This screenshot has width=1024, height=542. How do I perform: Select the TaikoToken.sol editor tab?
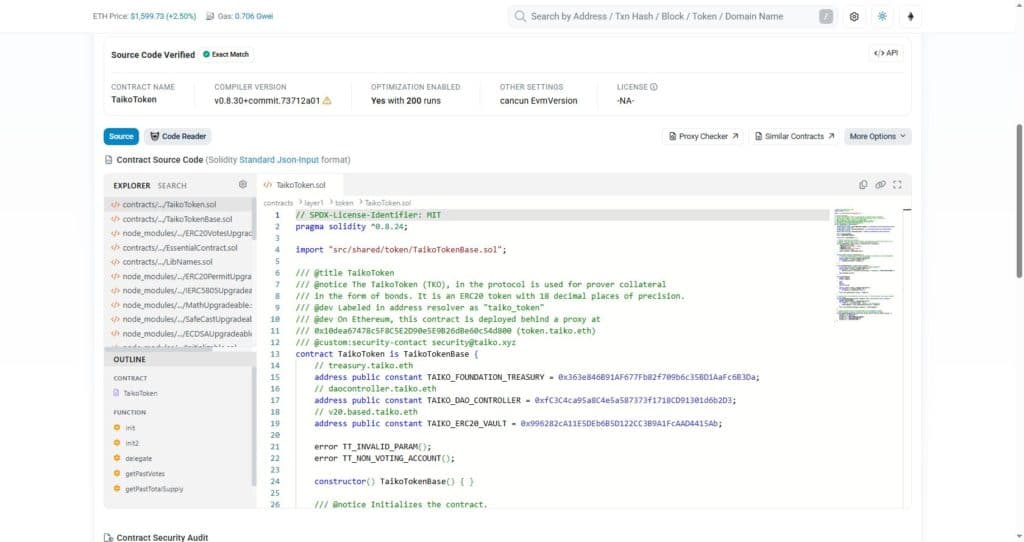coord(300,185)
